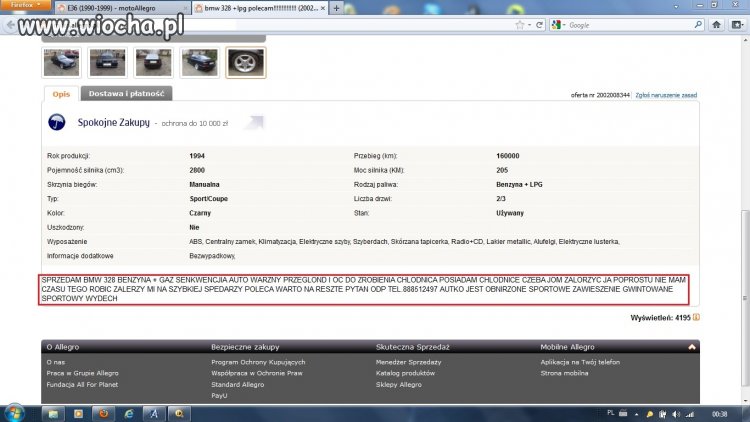Go to the Firefox home page

pos(716,25)
